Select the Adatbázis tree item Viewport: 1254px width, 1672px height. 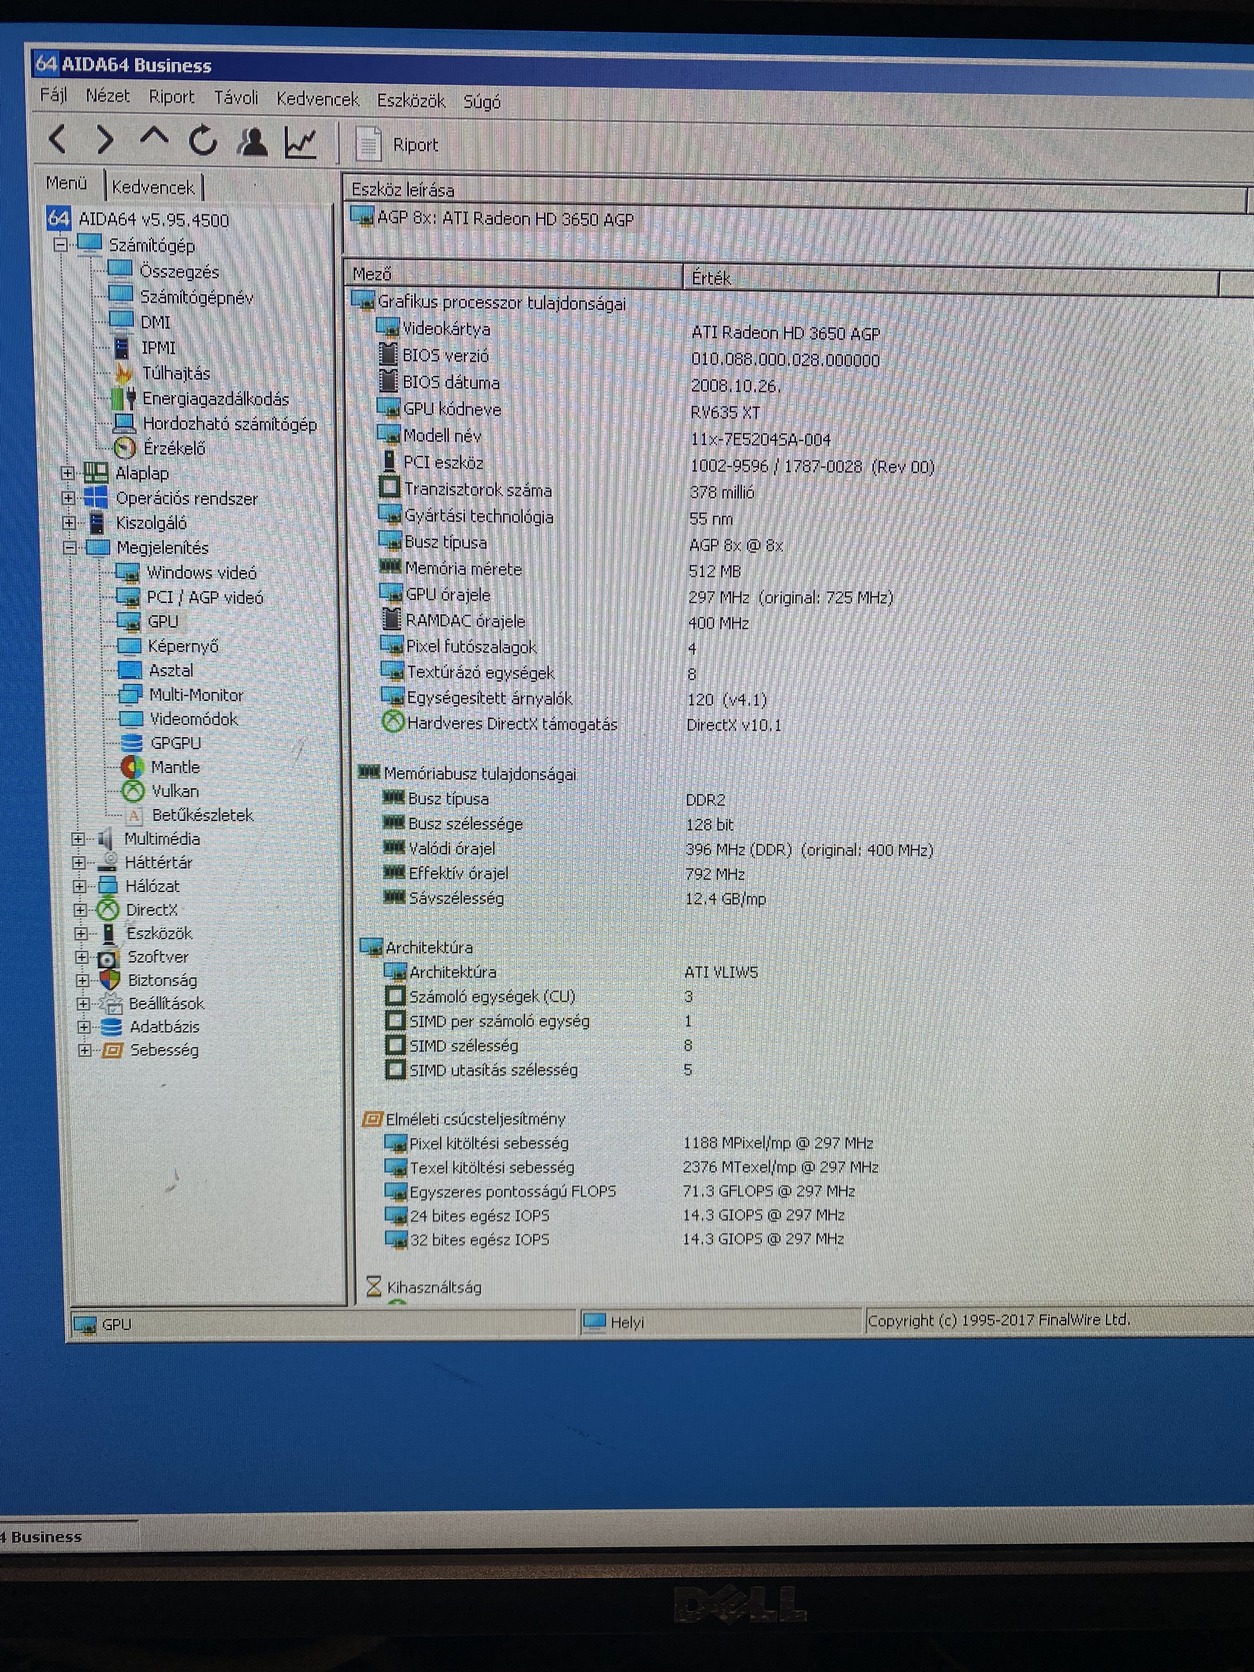pos(151,1026)
